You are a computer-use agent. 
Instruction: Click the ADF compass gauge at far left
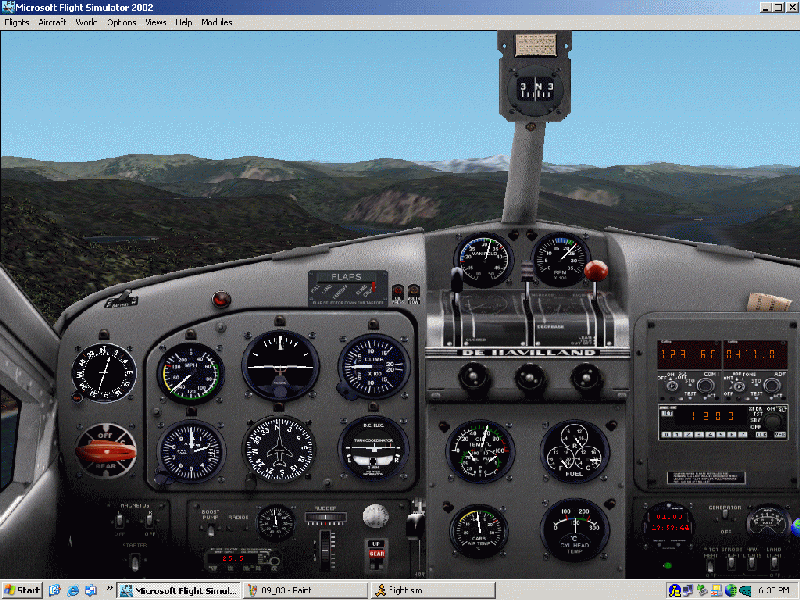(104, 372)
